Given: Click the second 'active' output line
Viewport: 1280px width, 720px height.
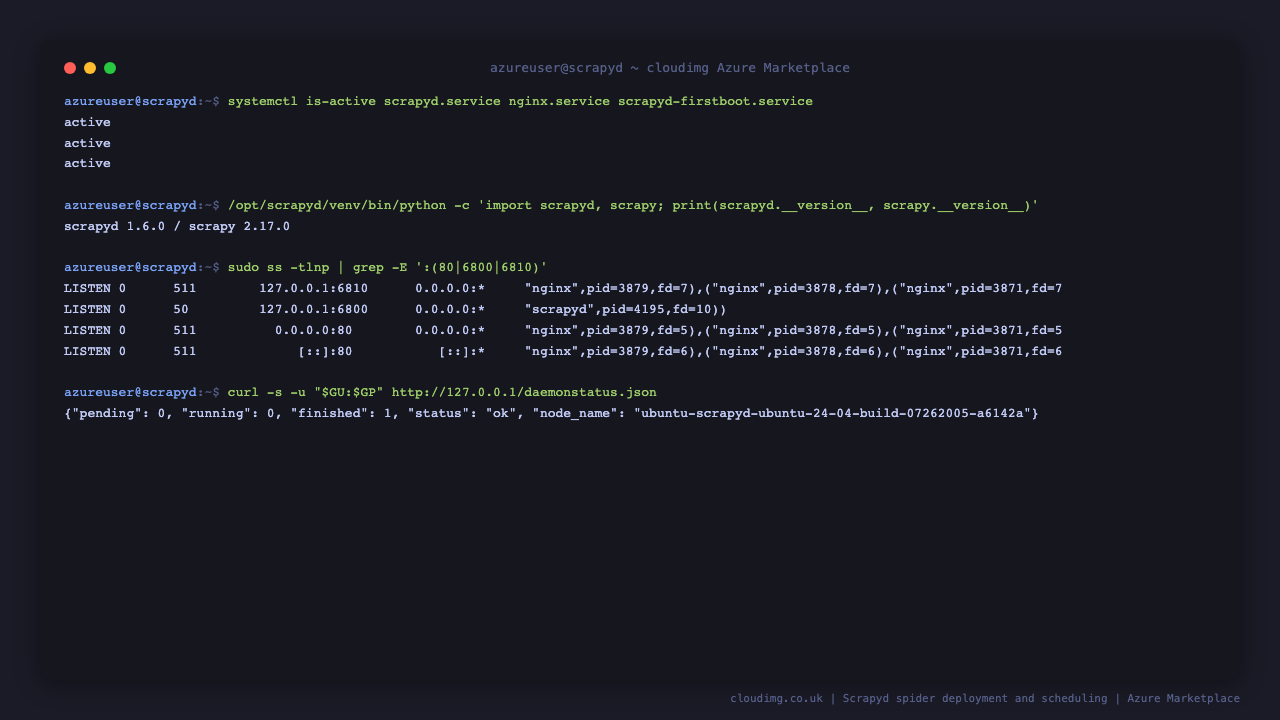Looking at the screenshot, I should tap(87, 143).
